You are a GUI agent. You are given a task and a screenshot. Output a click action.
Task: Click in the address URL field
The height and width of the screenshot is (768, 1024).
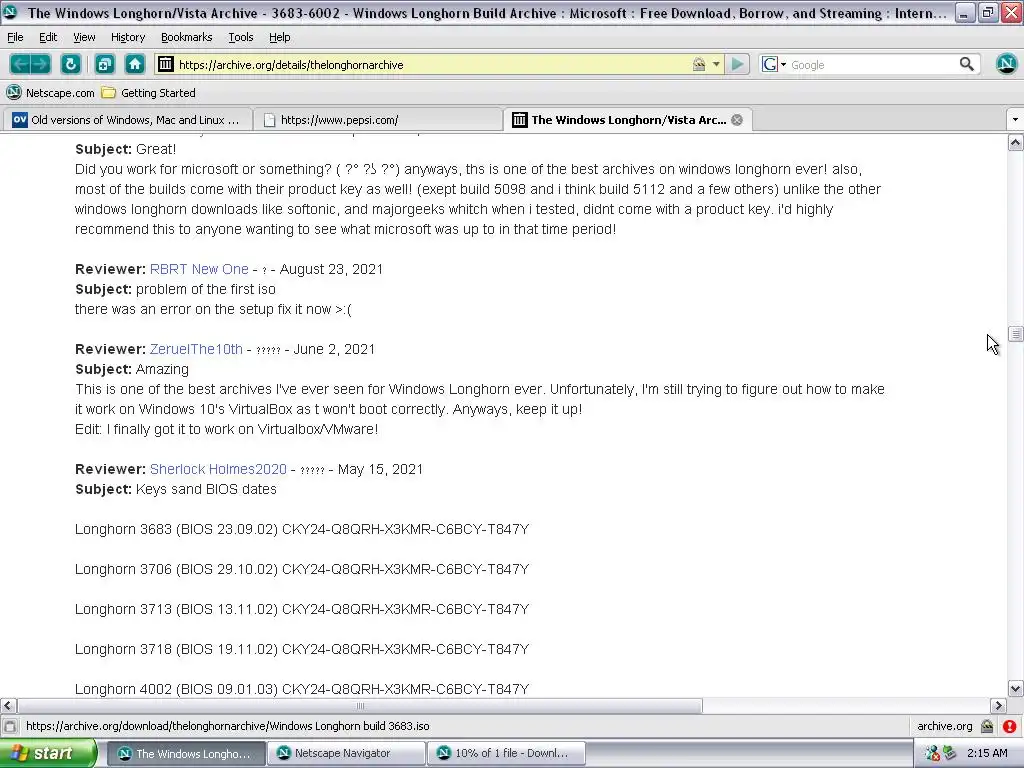[x=431, y=65]
